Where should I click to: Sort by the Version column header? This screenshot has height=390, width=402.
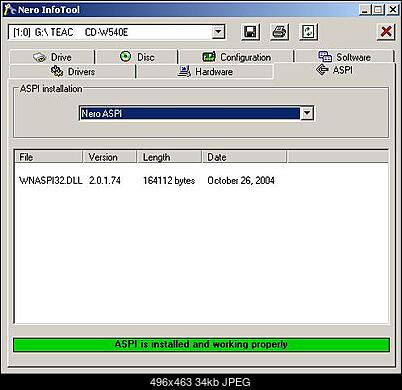tap(110, 157)
